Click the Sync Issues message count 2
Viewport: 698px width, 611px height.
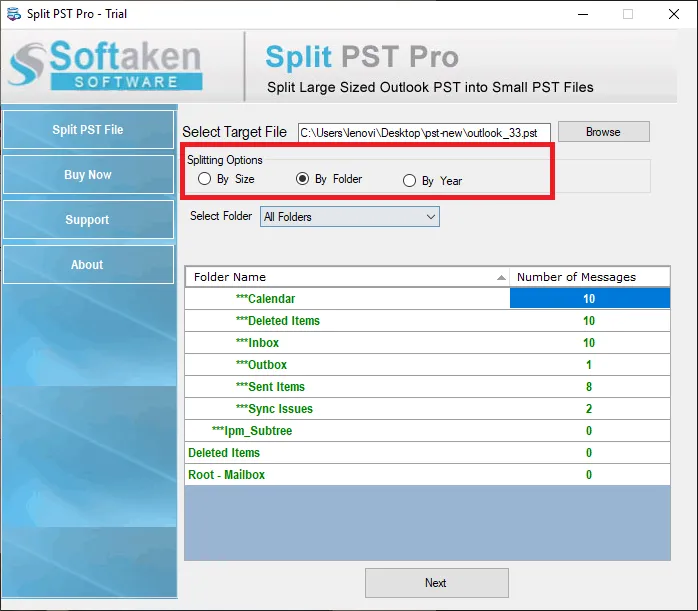(x=589, y=409)
